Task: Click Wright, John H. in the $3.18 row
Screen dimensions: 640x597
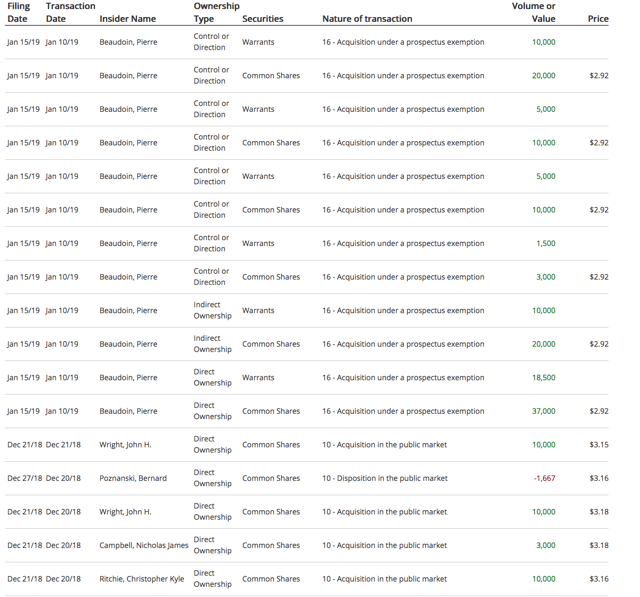Action: tap(125, 512)
